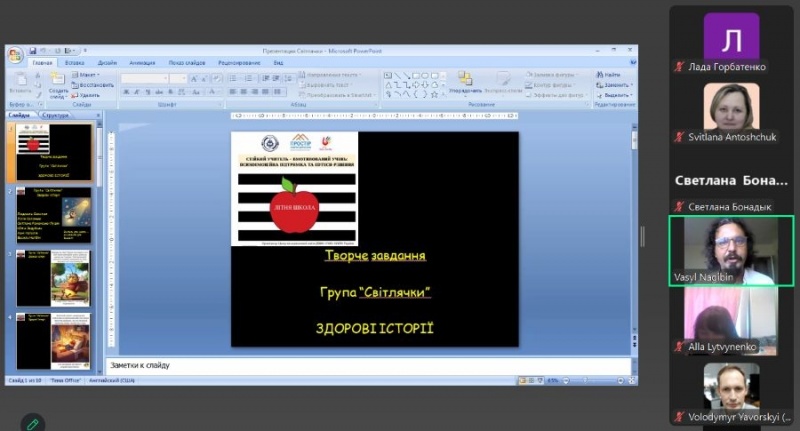Switch to the Insert (Вставка) tab
800x431 pixels.
74,63
